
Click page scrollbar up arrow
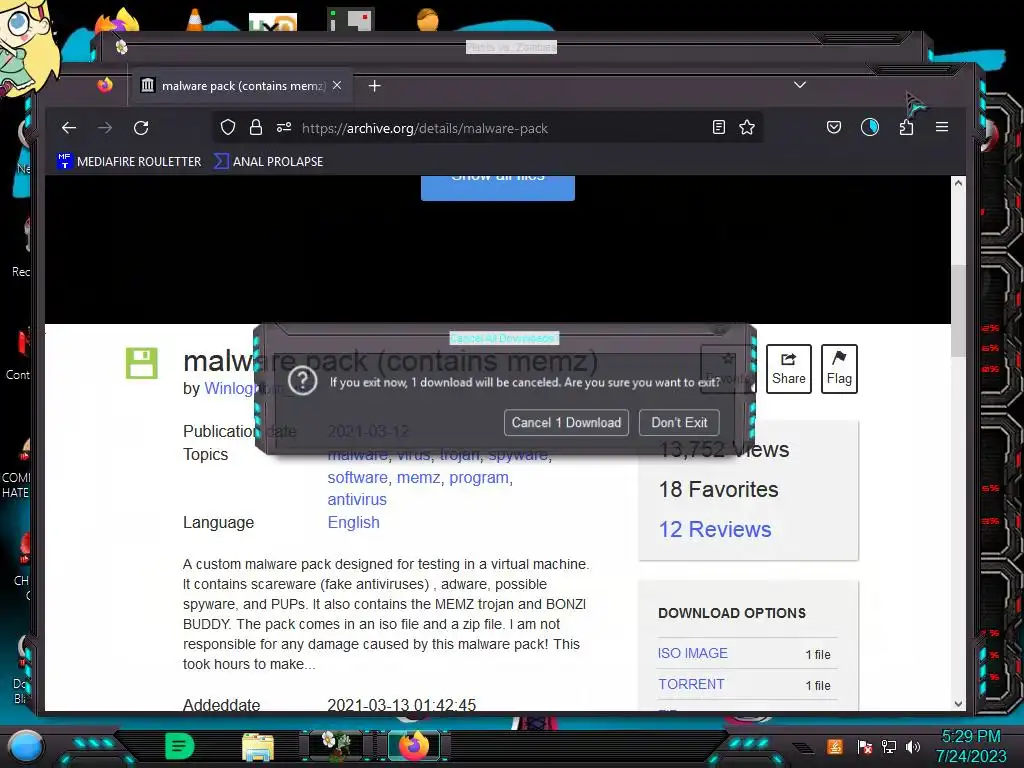(x=958, y=184)
